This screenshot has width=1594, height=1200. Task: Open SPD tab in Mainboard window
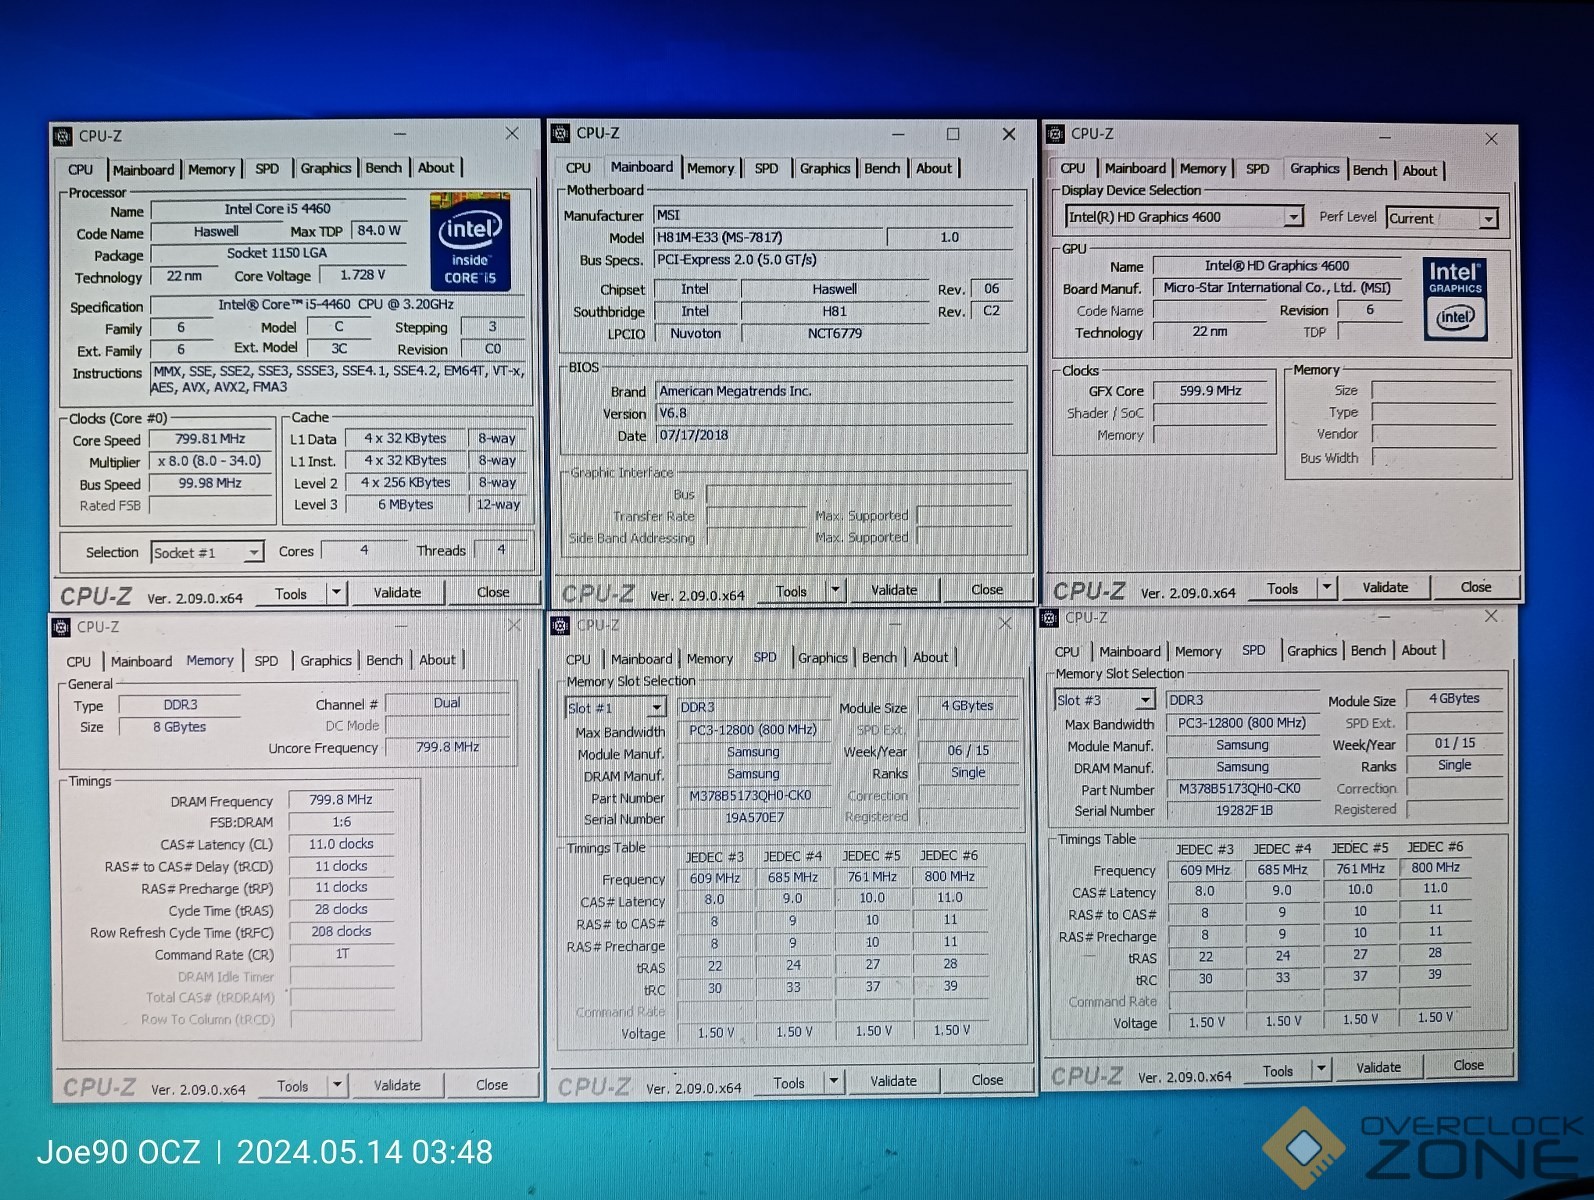tap(766, 168)
